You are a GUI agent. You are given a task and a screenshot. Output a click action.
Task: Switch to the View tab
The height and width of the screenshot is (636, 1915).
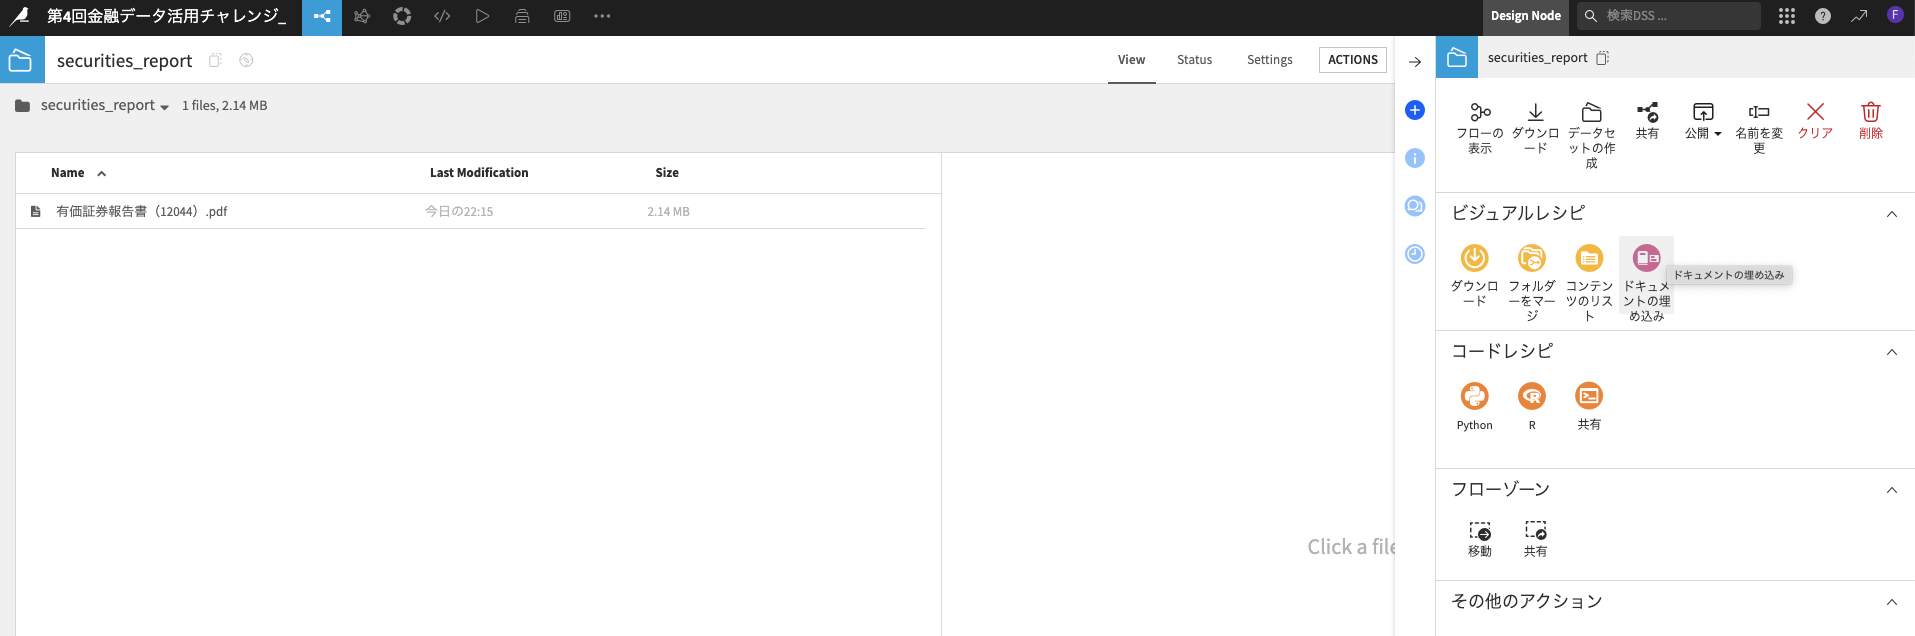click(x=1131, y=60)
